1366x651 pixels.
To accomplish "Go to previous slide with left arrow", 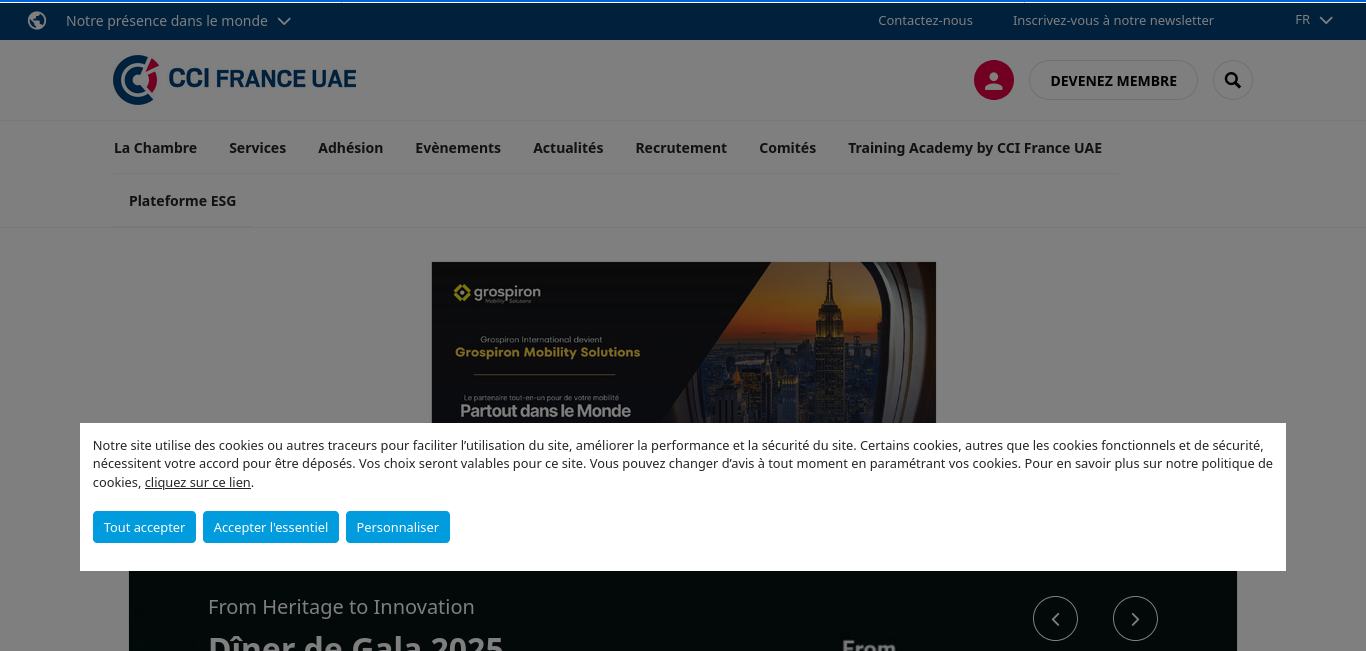I will coord(1055,619).
